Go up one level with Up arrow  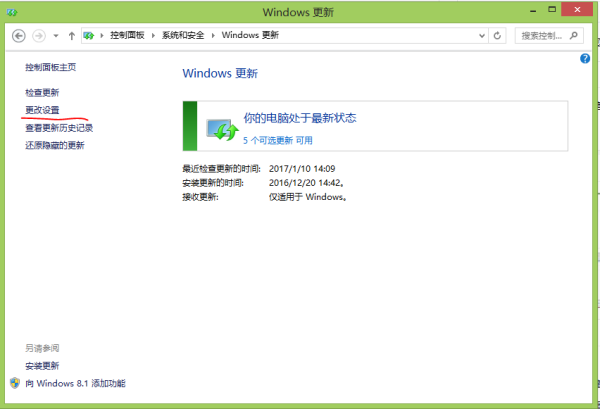click(71, 35)
